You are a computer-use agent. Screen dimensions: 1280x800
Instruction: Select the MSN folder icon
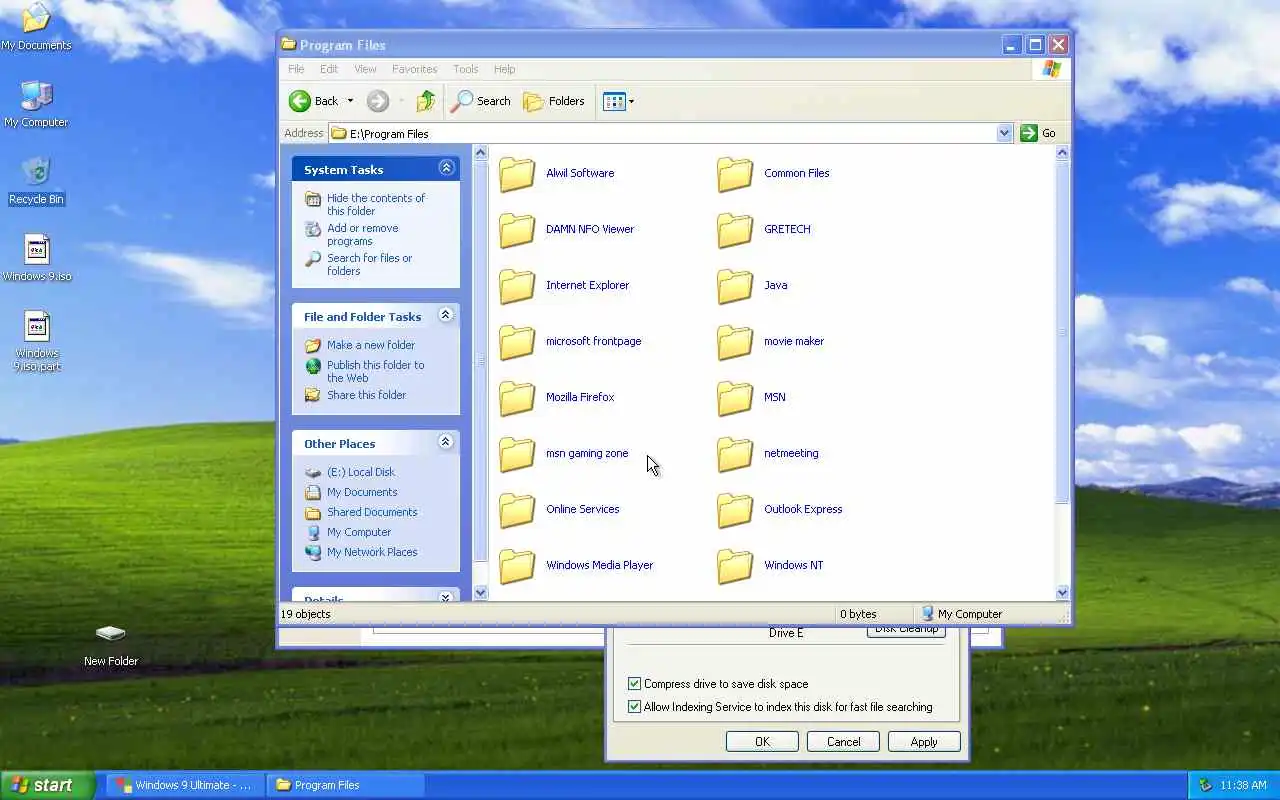(735, 398)
